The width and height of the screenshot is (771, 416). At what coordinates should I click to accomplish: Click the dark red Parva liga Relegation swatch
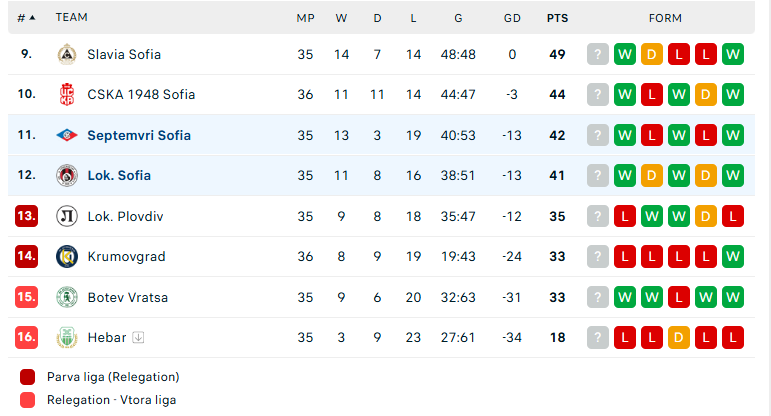pos(28,377)
